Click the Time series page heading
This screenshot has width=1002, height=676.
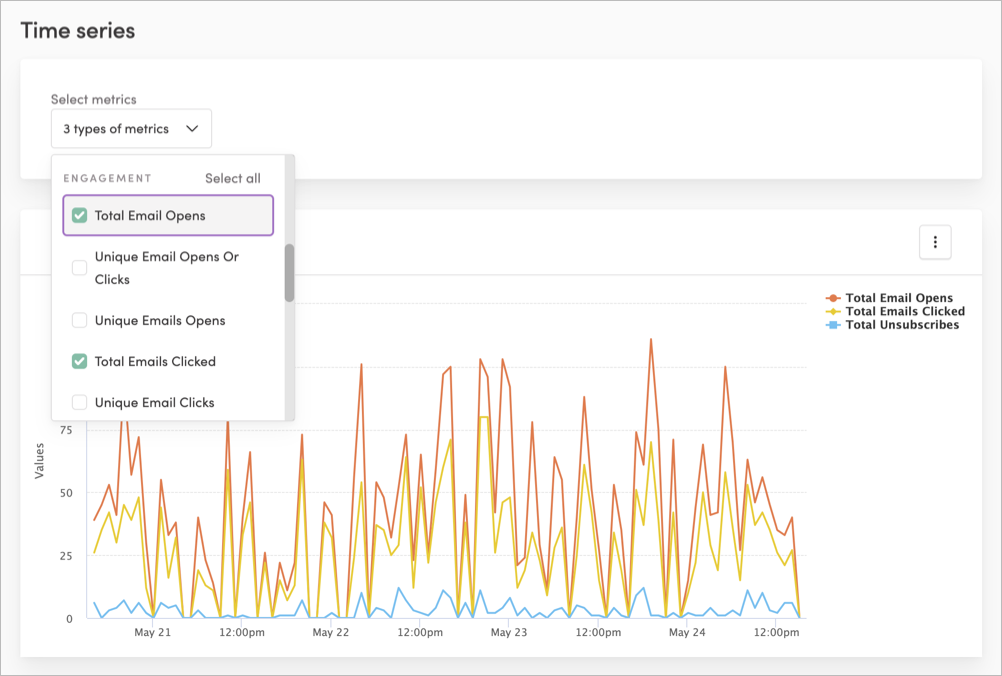pos(77,30)
